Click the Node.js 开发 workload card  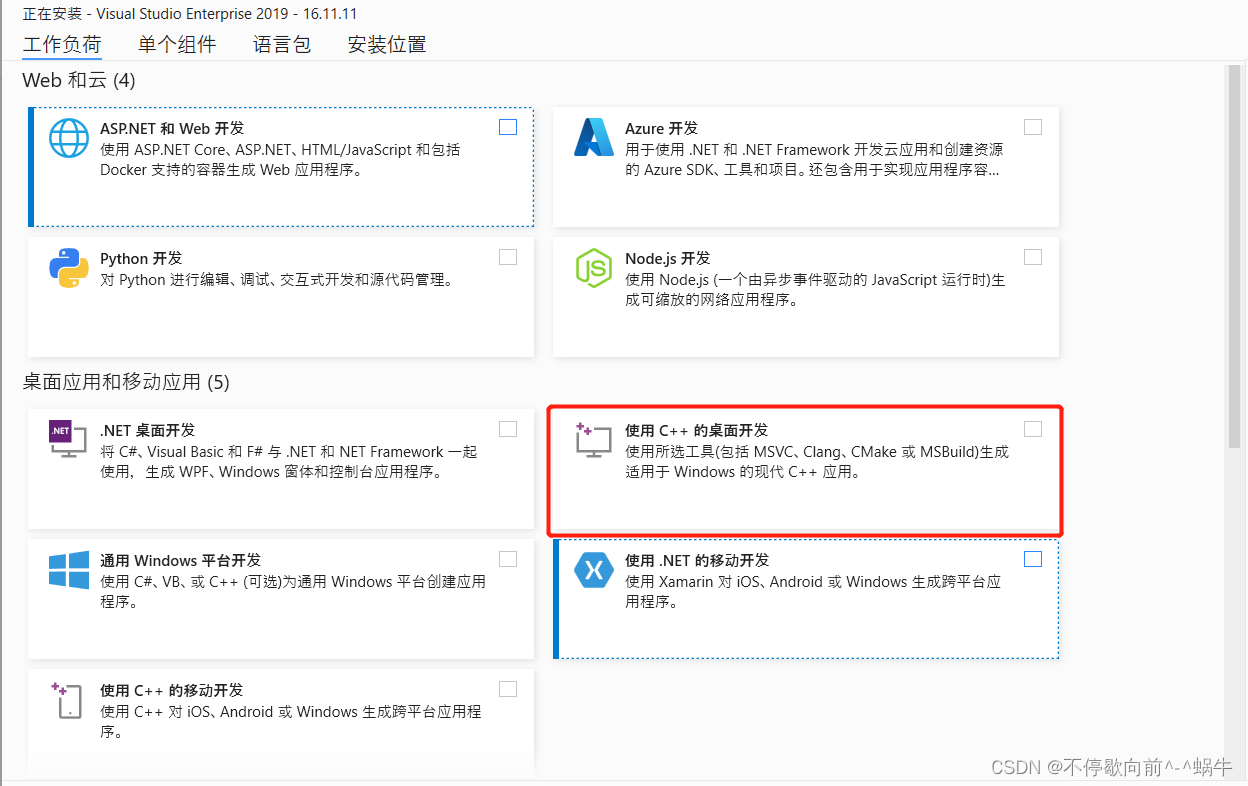coord(805,295)
